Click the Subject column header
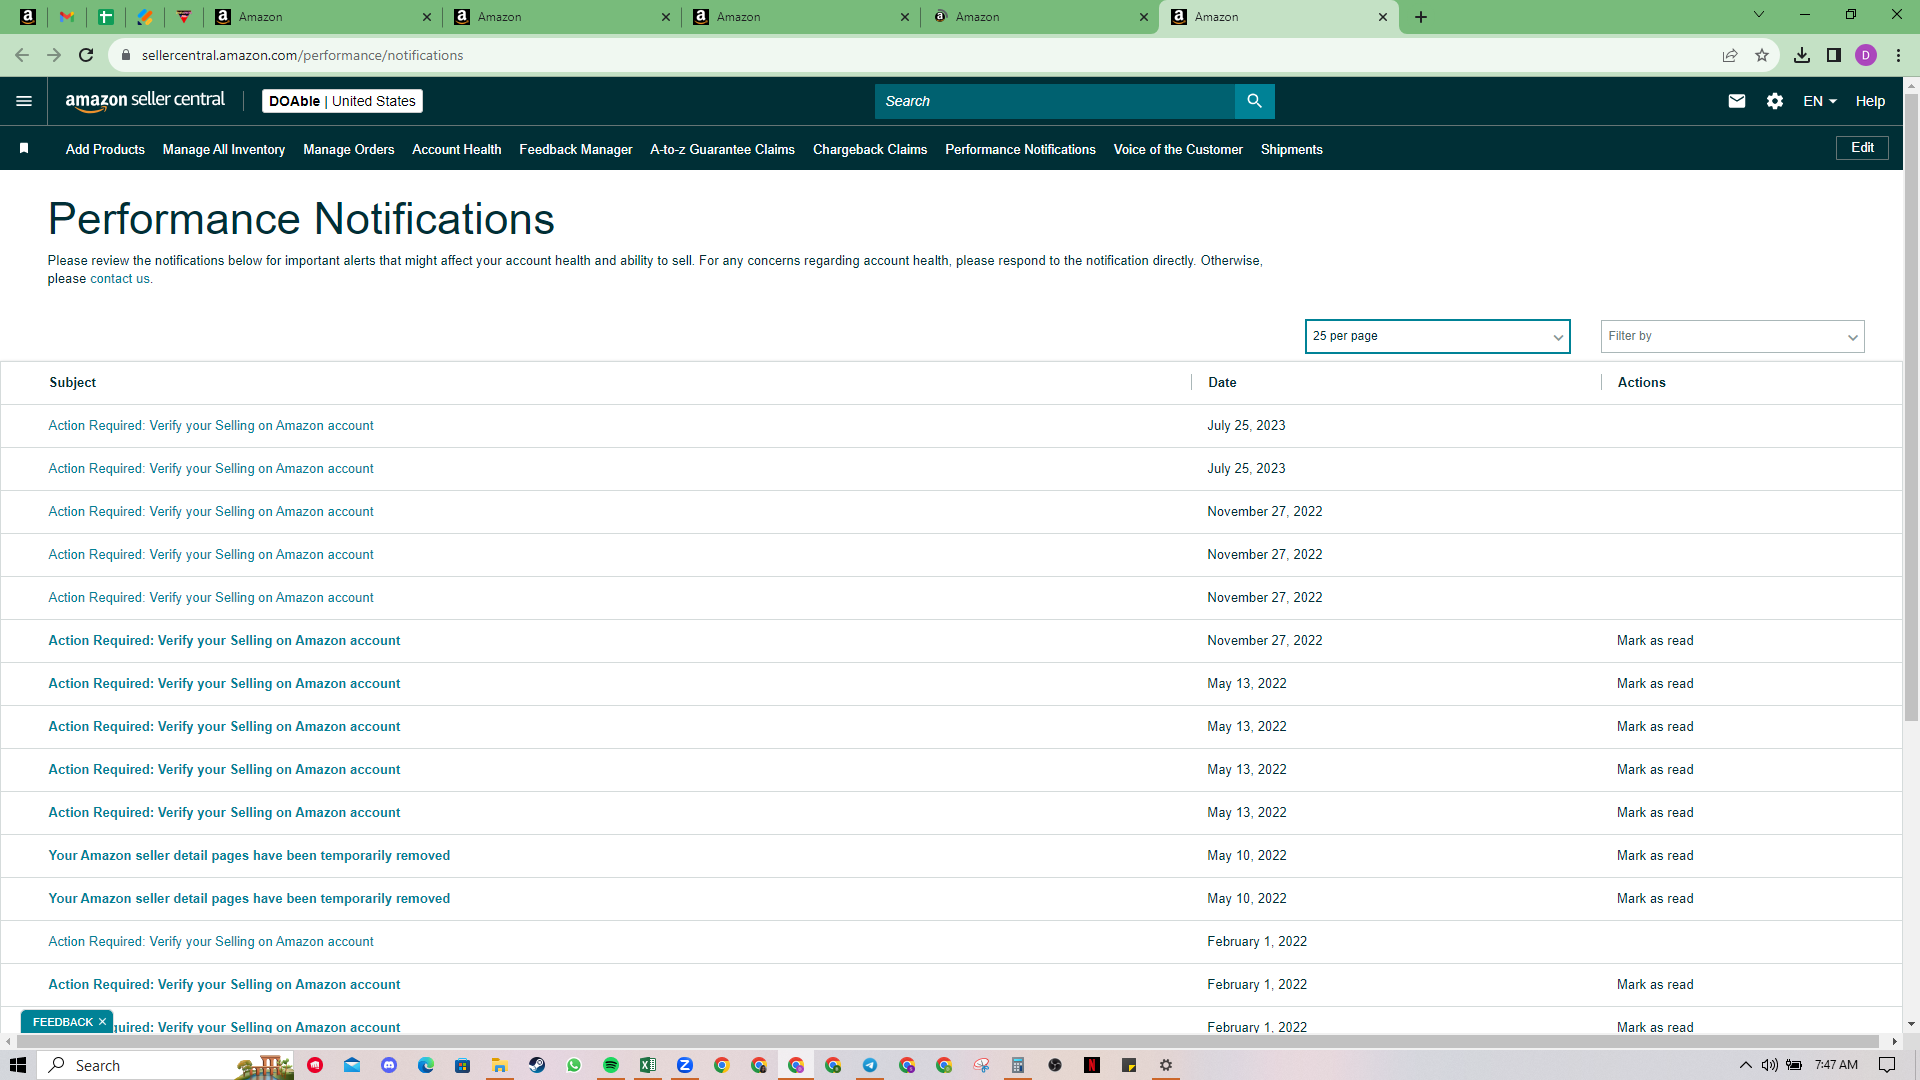 click(73, 383)
